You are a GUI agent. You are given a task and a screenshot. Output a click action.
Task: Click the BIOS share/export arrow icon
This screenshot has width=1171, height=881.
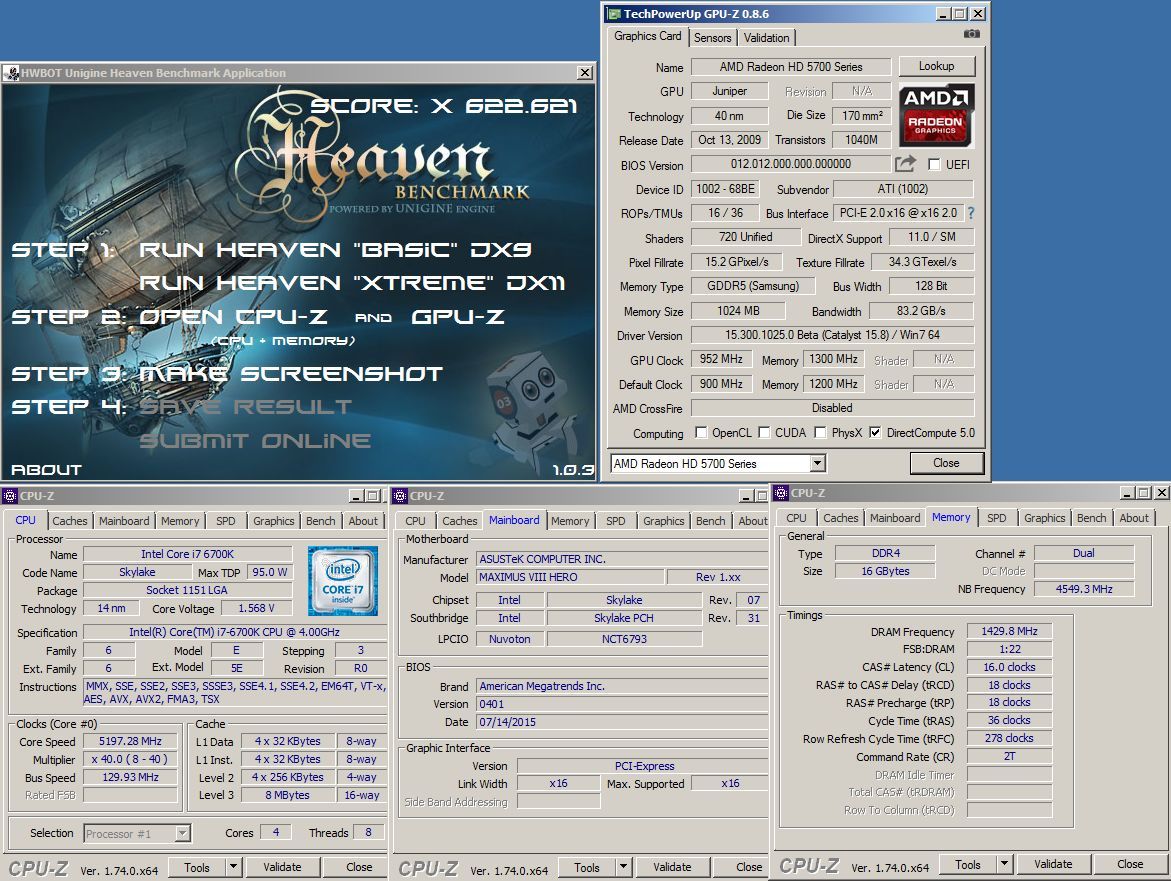(x=905, y=164)
